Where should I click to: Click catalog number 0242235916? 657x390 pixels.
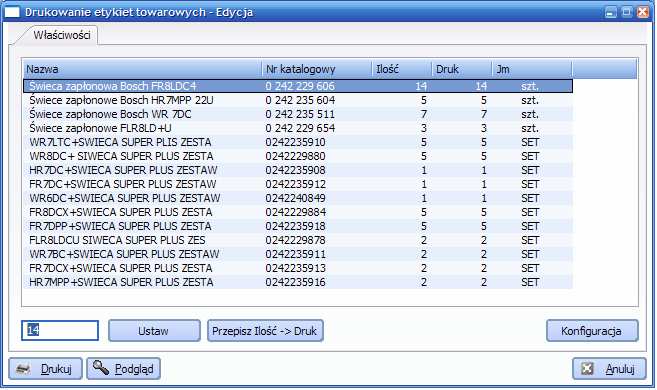295,282
